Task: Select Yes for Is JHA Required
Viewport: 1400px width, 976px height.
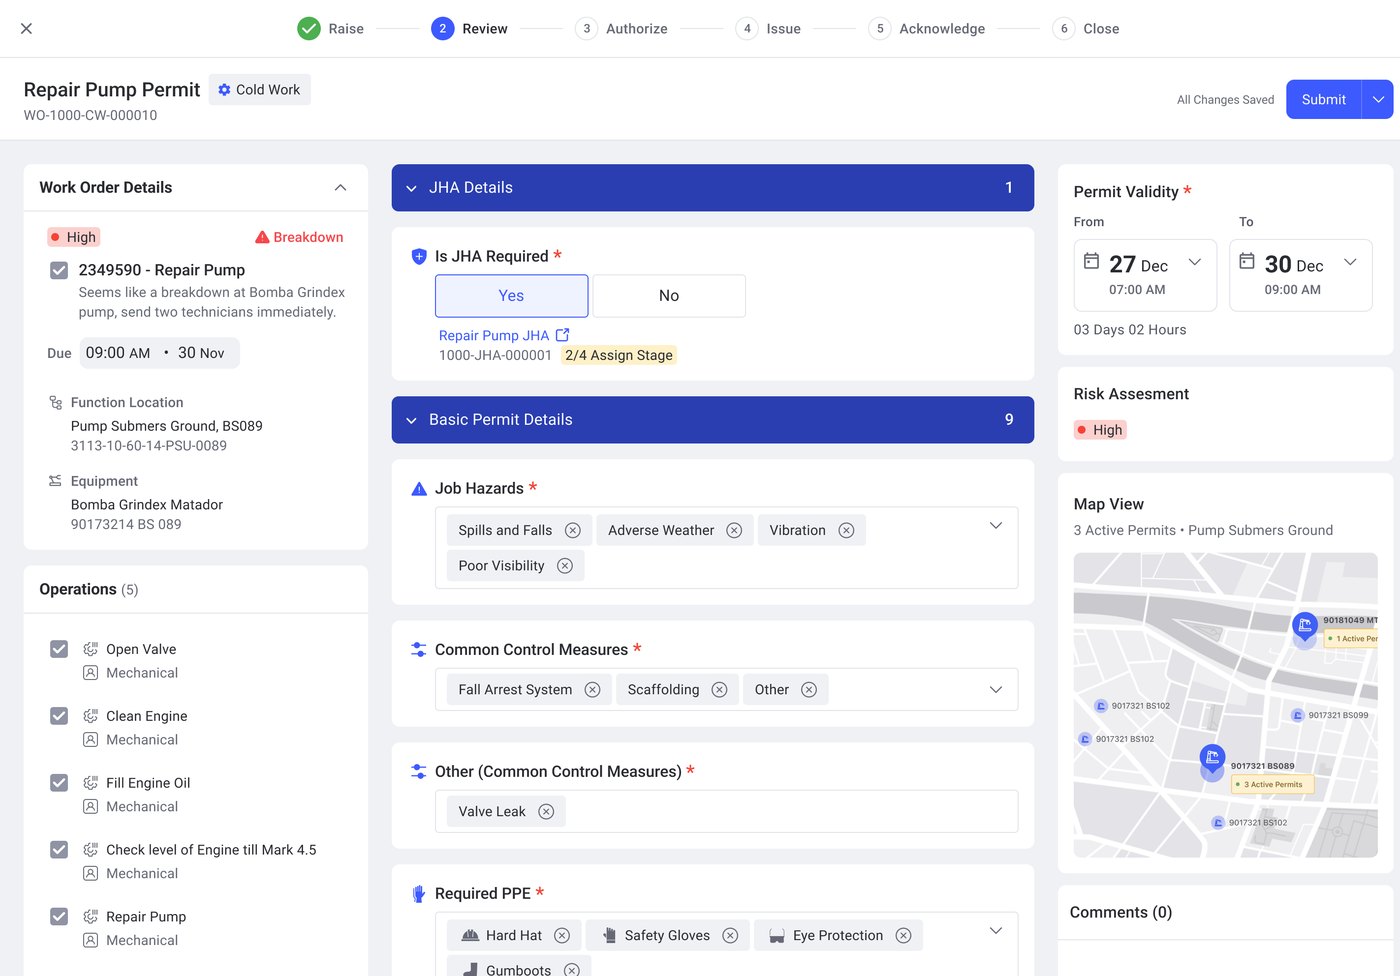Action: pyautogui.click(x=511, y=296)
